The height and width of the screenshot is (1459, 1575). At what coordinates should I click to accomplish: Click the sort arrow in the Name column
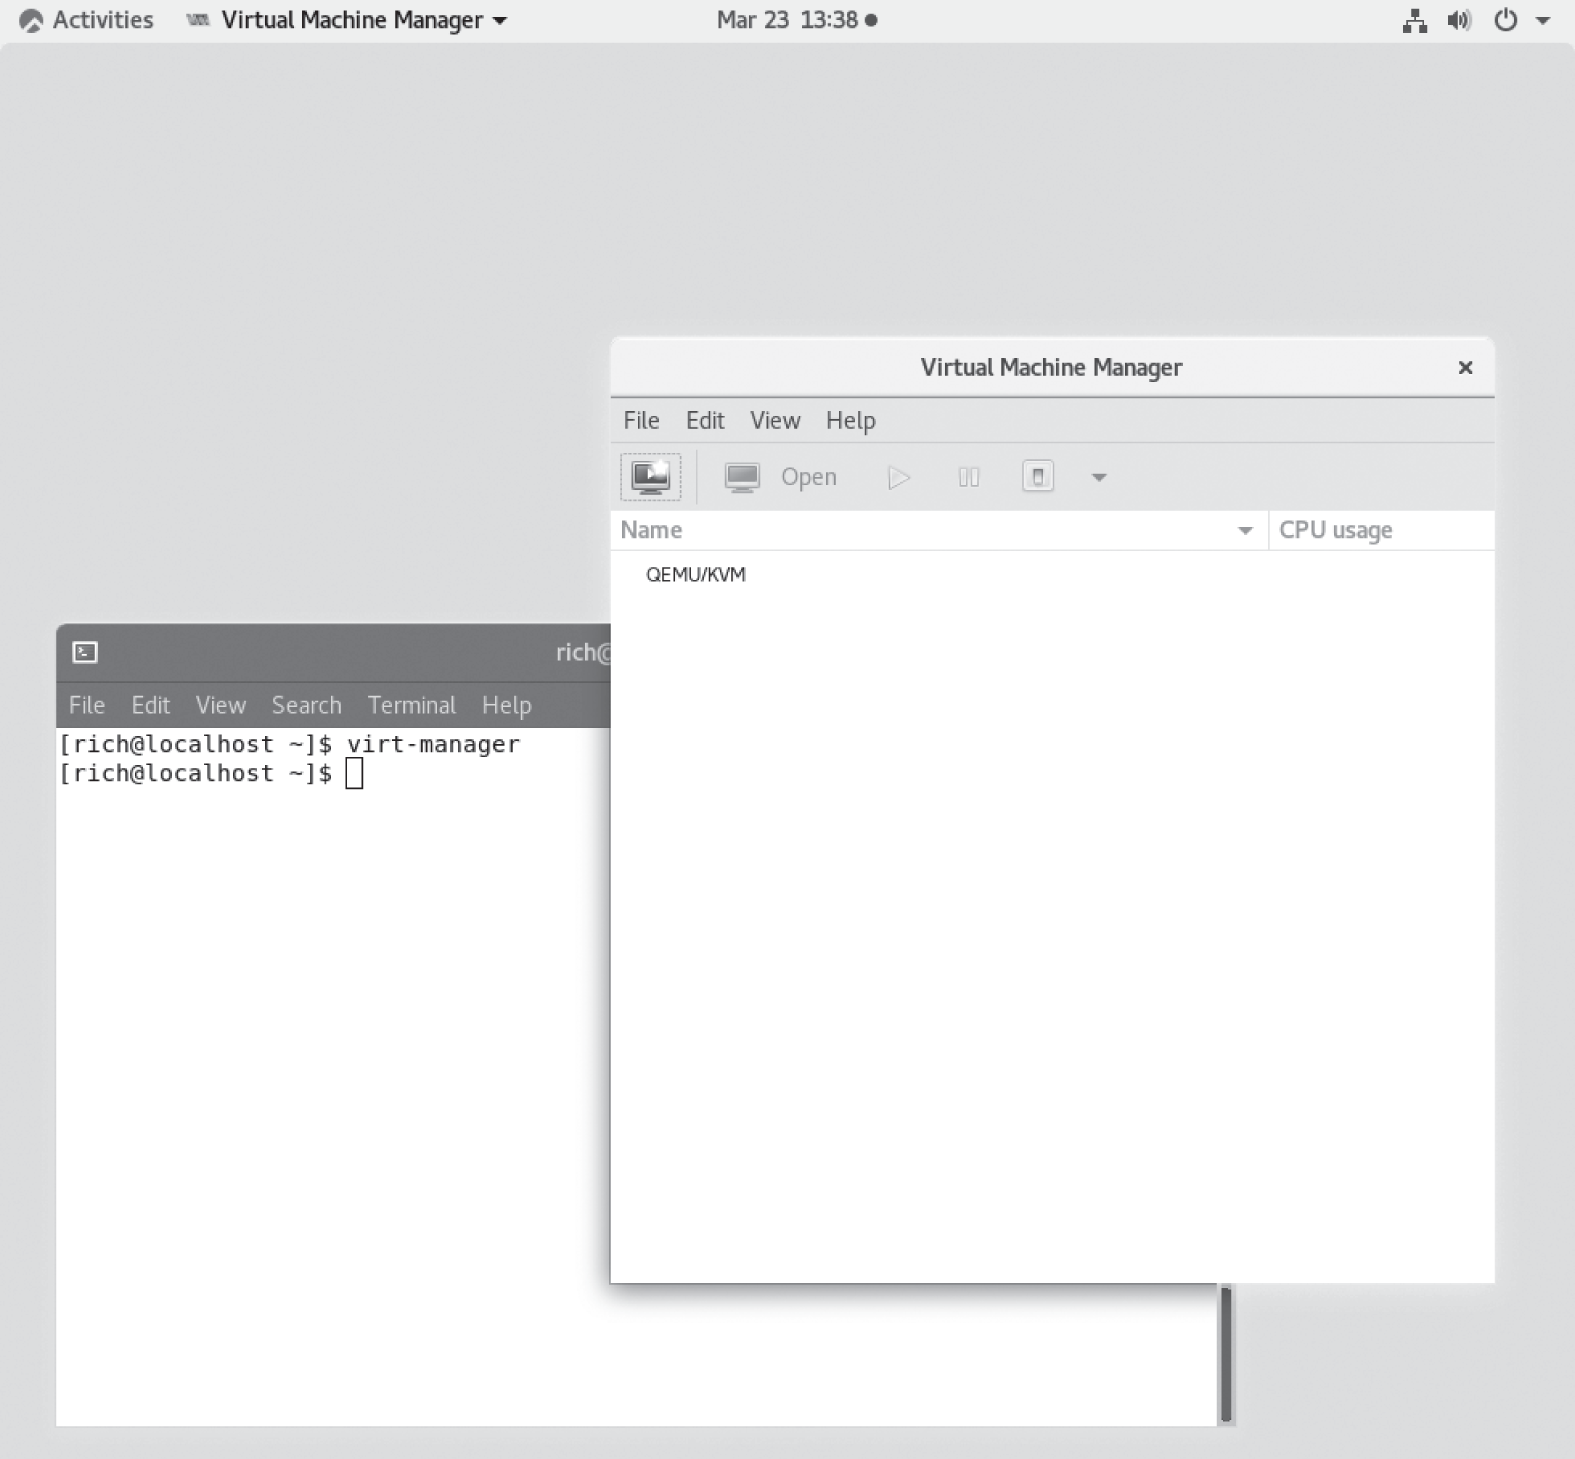coord(1245,531)
